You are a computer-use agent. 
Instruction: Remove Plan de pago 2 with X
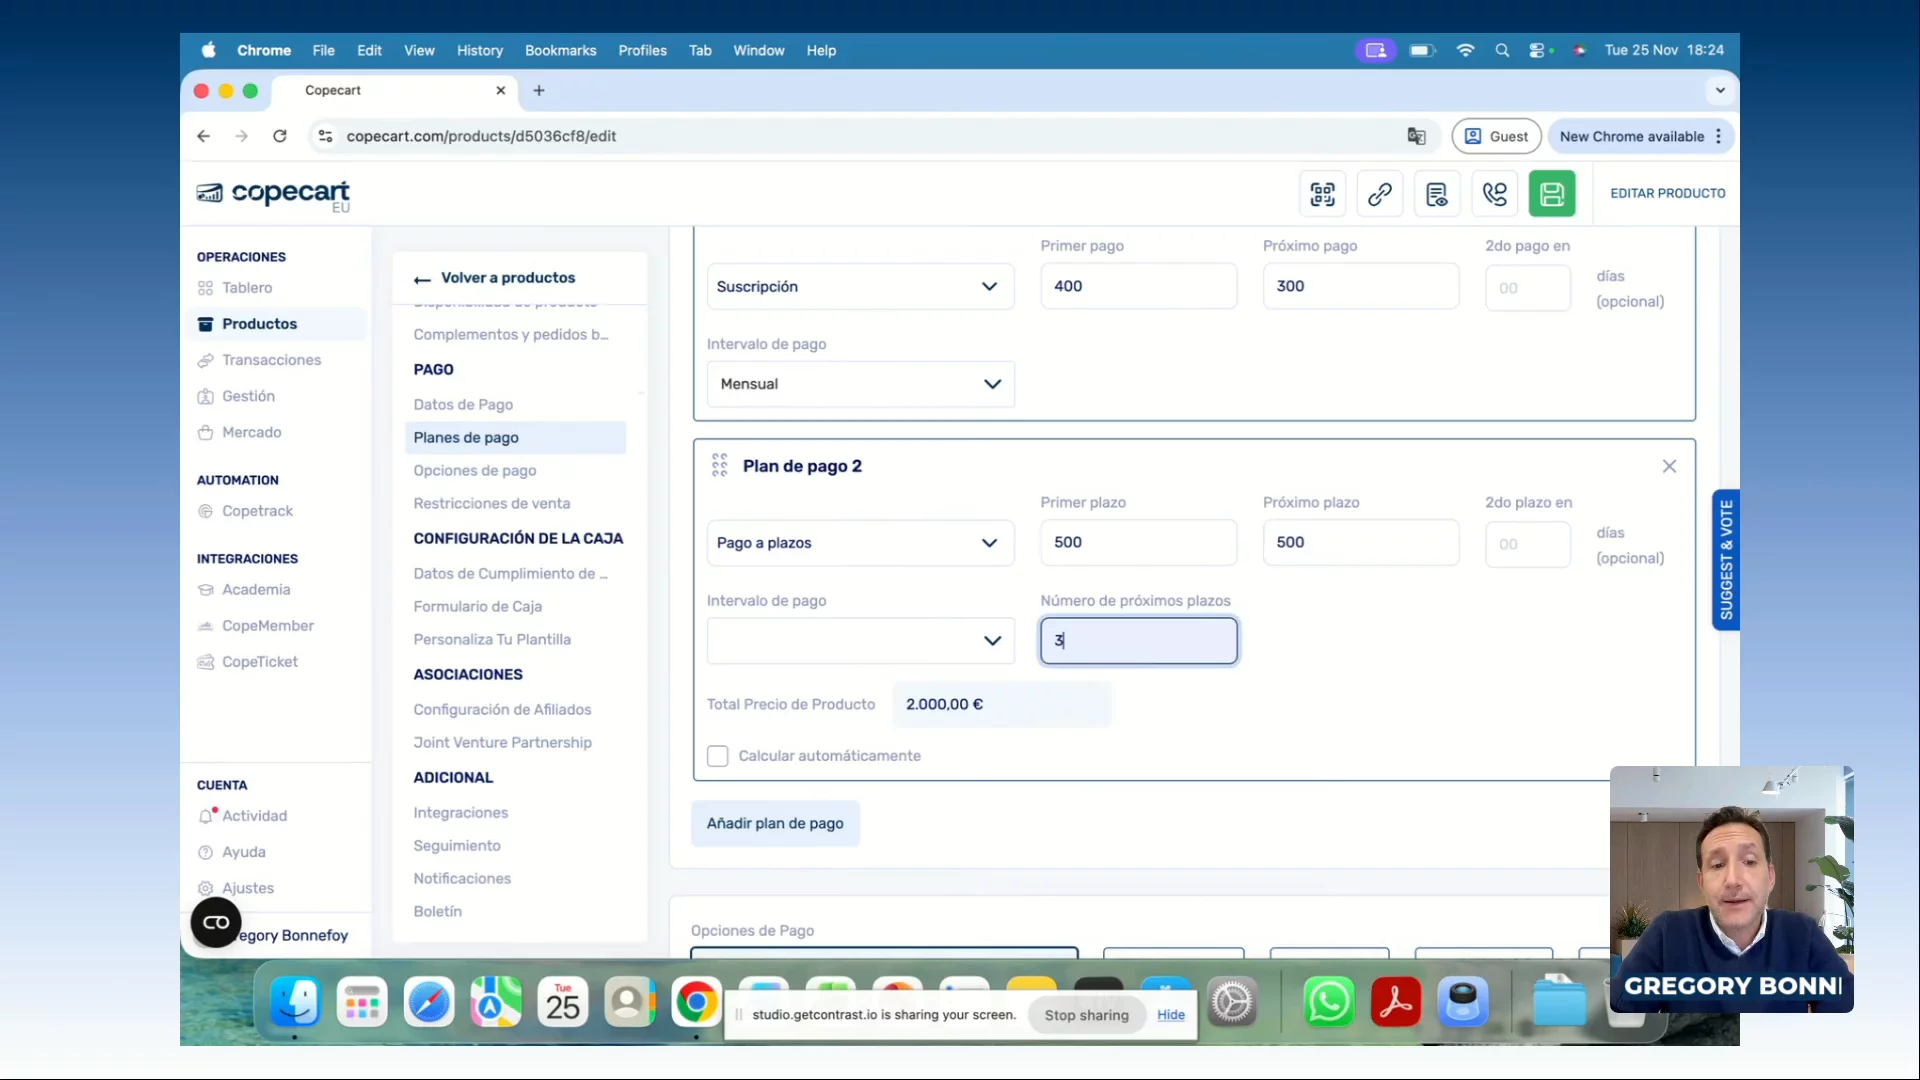(x=1669, y=466)
